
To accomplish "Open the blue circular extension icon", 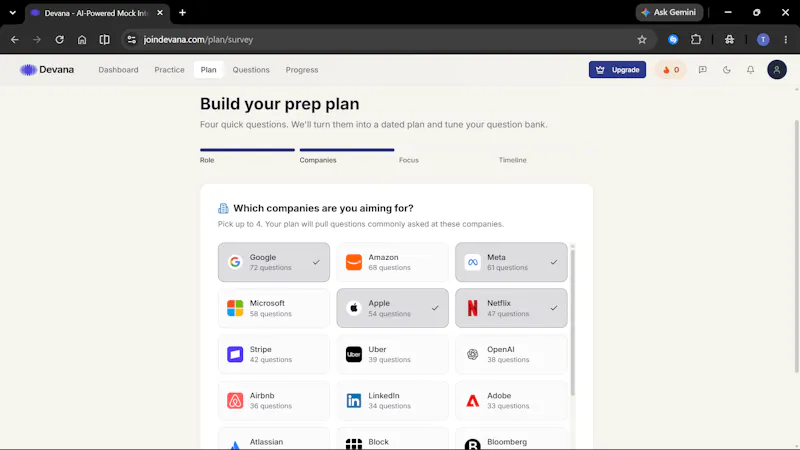I will click(673, 39).
